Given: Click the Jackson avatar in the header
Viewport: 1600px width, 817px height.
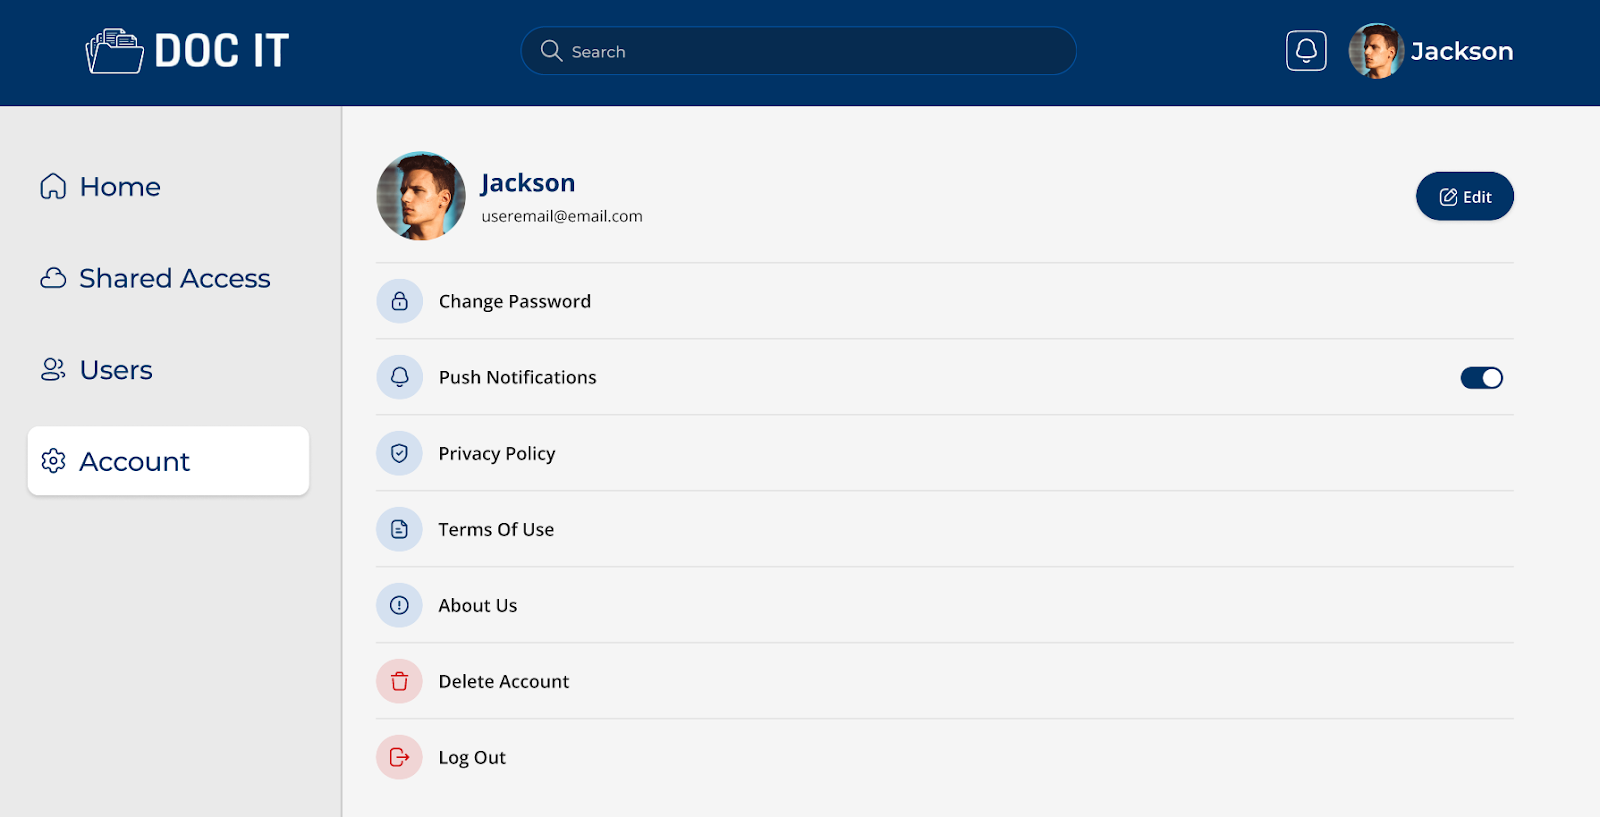Looking at the screenshot, I should coord(1376,51).
